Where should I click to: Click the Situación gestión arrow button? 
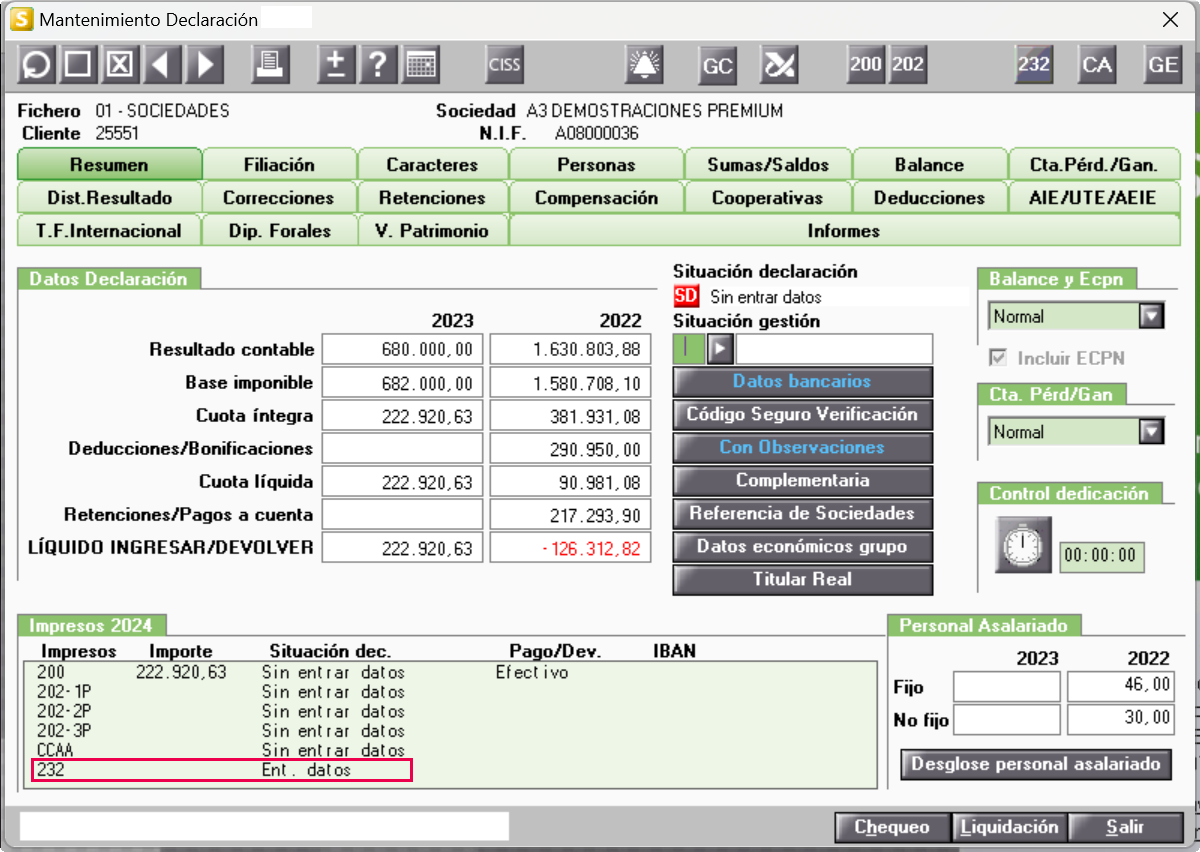pos(719,349)
